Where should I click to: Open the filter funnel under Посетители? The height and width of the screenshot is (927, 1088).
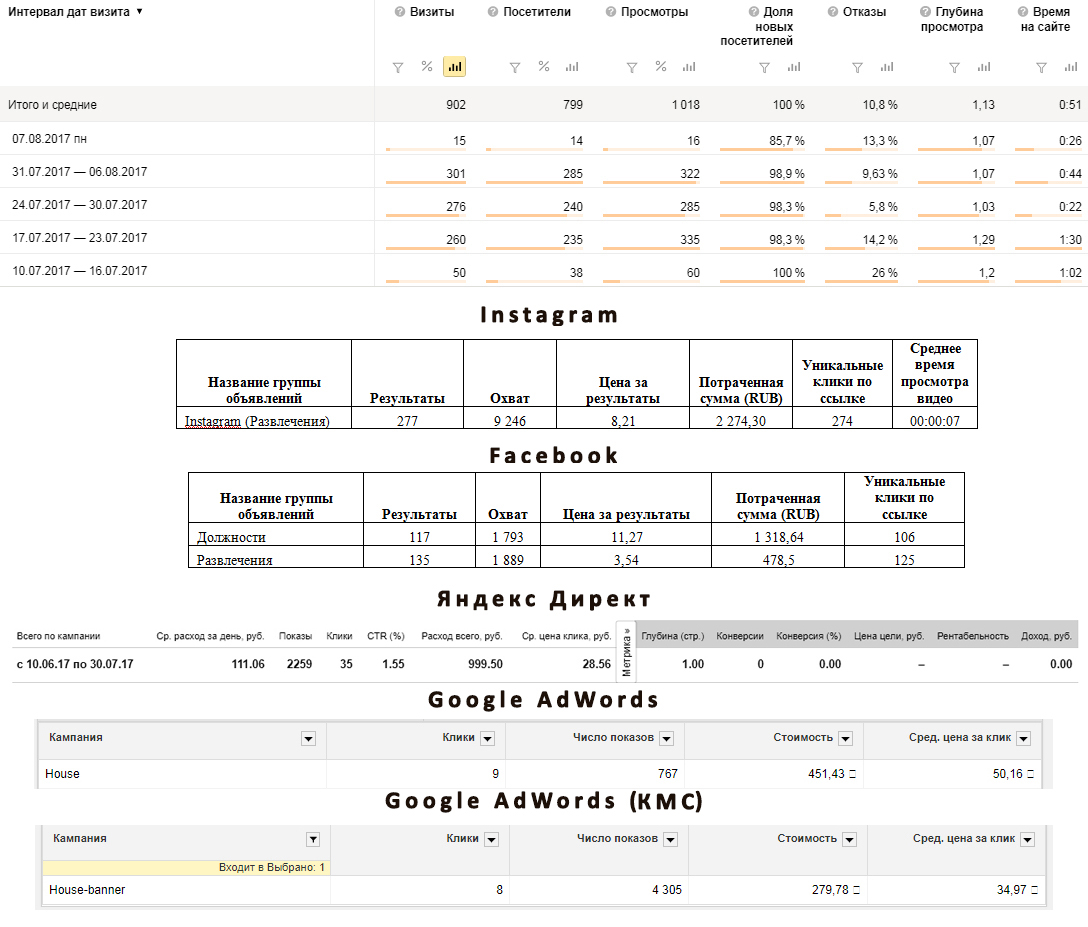515,67
